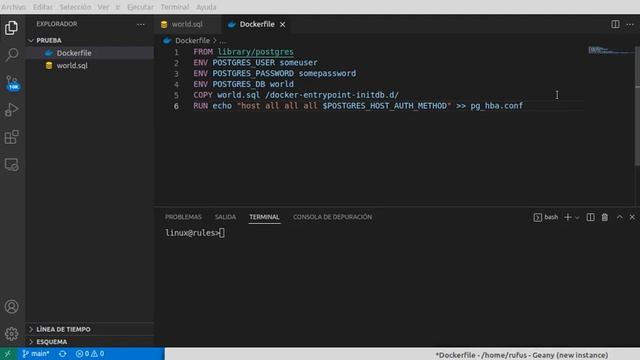This screenshot has height=360, width=640.
Task: Open the Search view in activity bar
Action: click(x=11, y=54)
